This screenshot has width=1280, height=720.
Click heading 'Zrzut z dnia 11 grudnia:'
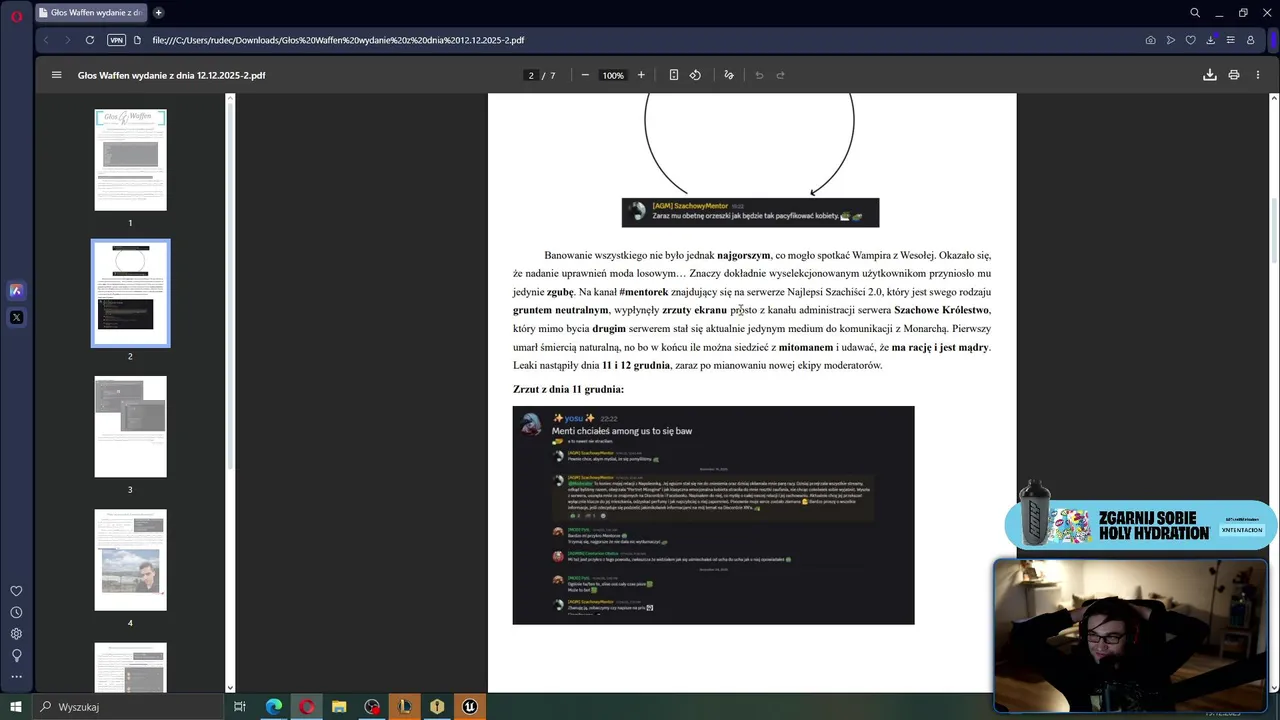click(x=568, y=389)
